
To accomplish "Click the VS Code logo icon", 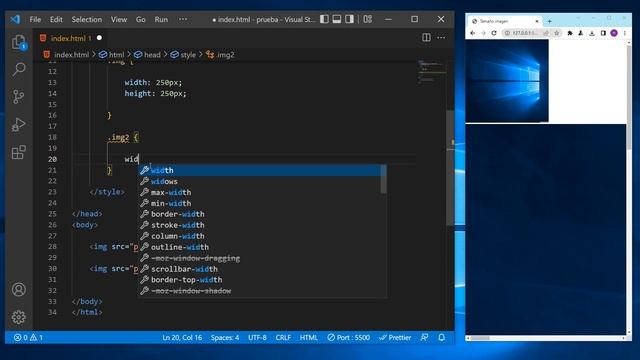I will [x=15, y=19].
